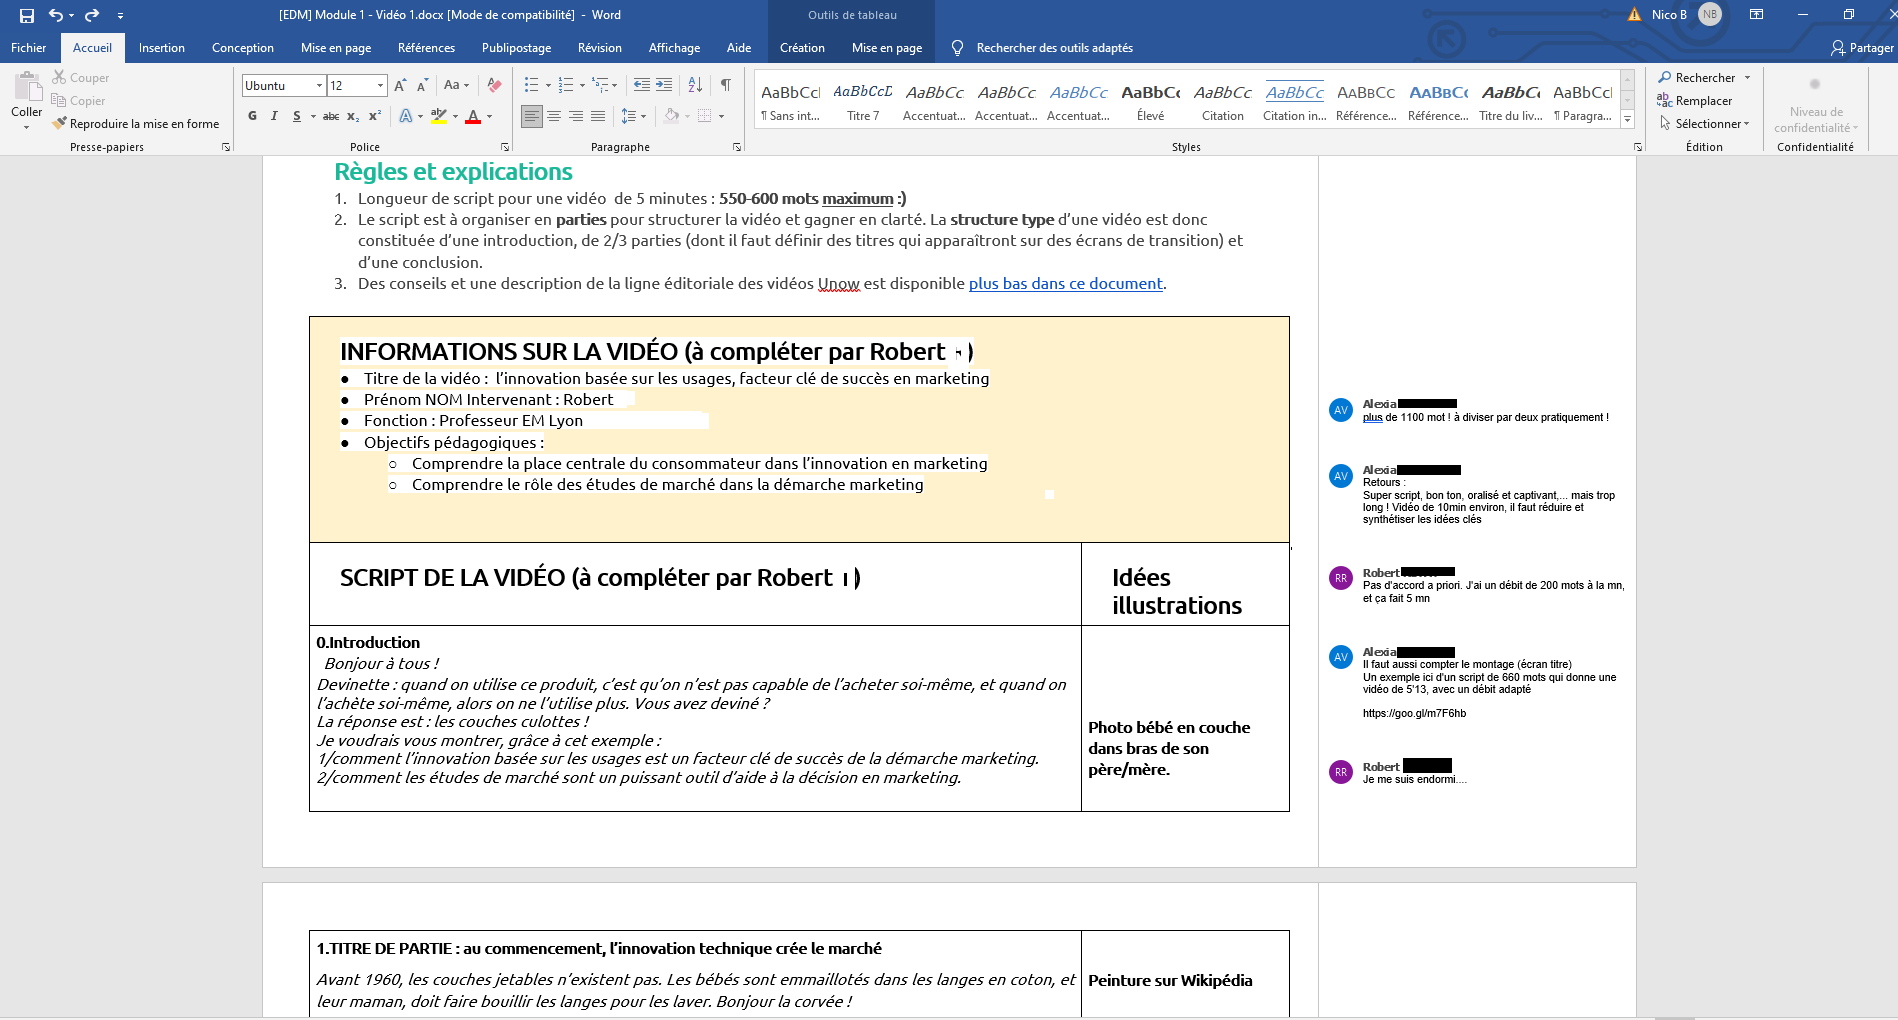The height and width of the screenshot is (1020, 1898).
Task: Click the save icon in title bar
Action: click(27, 15)
